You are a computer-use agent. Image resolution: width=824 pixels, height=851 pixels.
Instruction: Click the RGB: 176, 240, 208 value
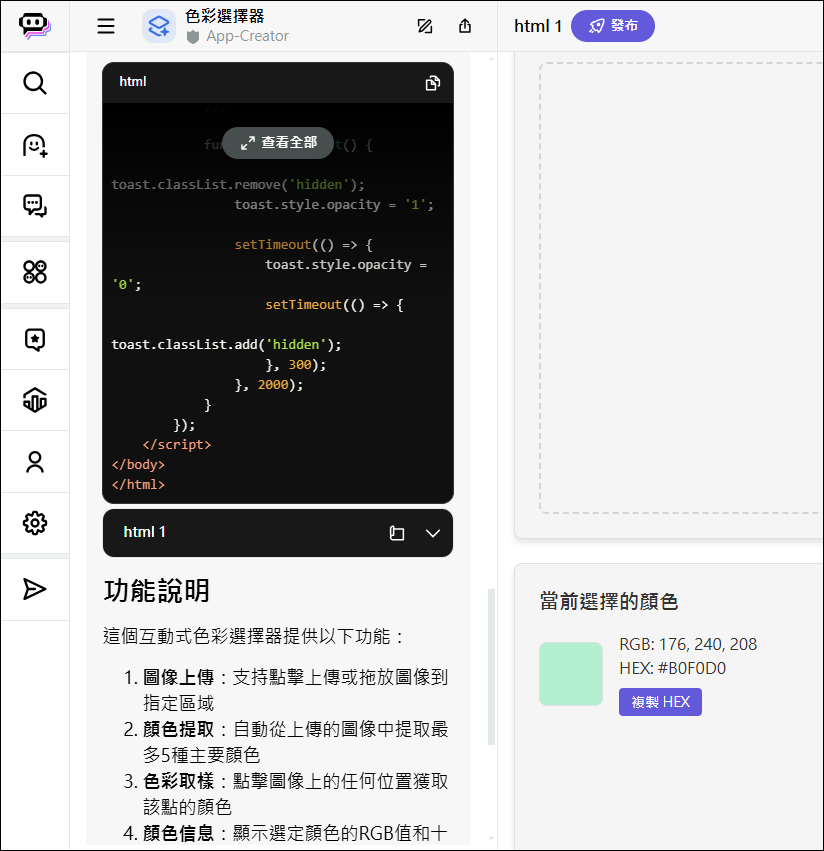coord(688,644)
